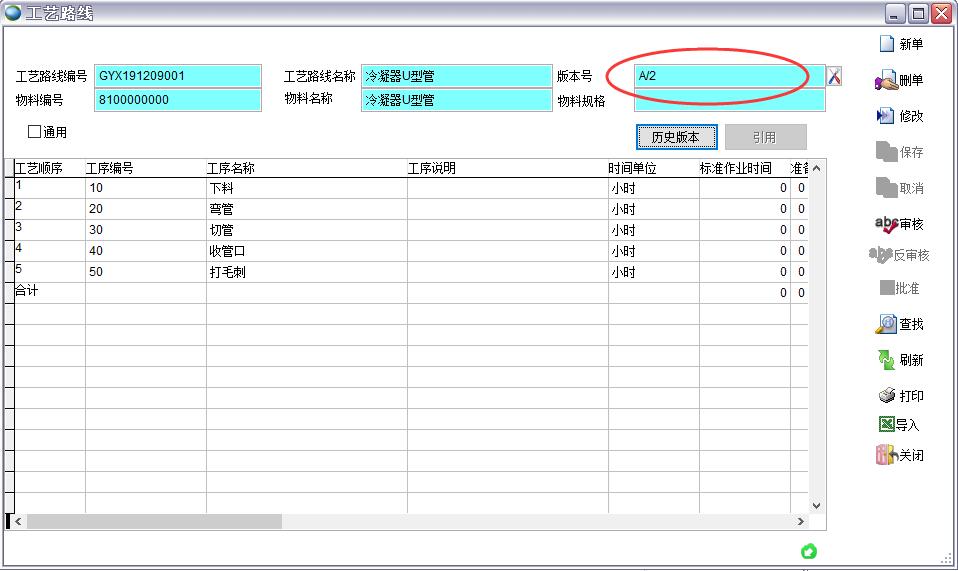Refresh using the 刷新 icon
The image size is (958, 571).
(x=885, y=360)
